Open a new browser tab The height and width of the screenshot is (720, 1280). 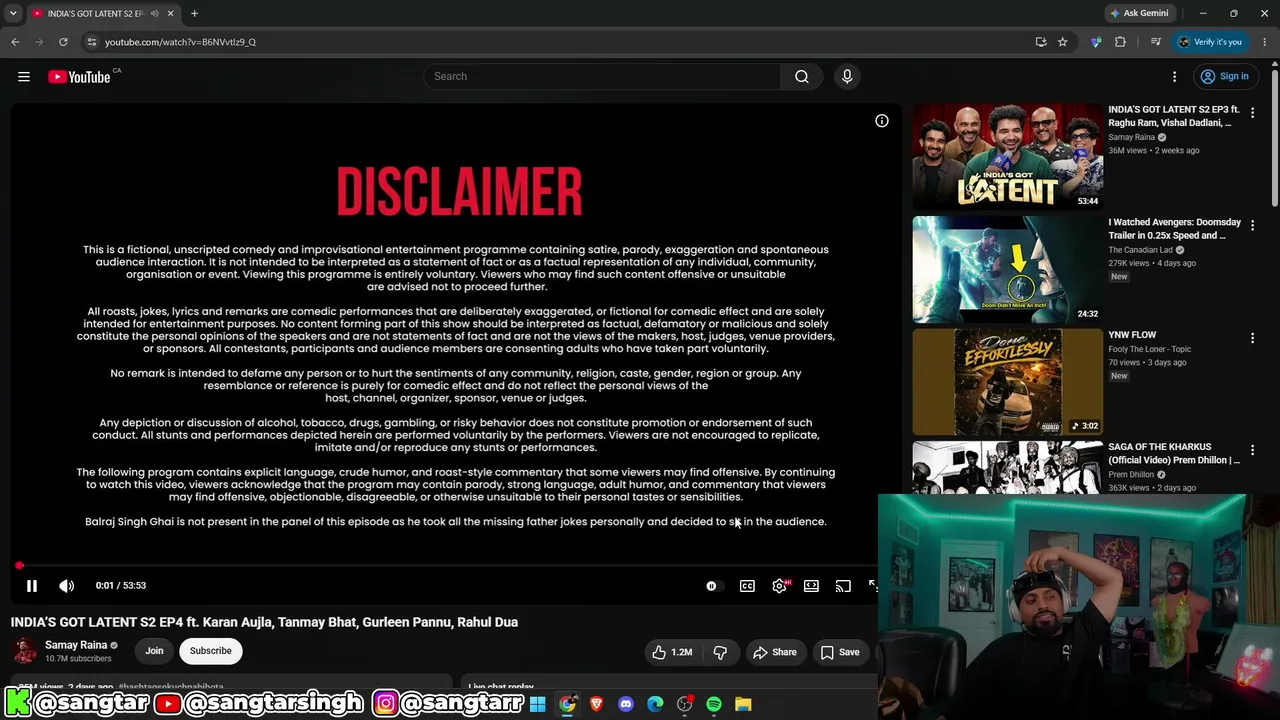[x=194, y=14]
